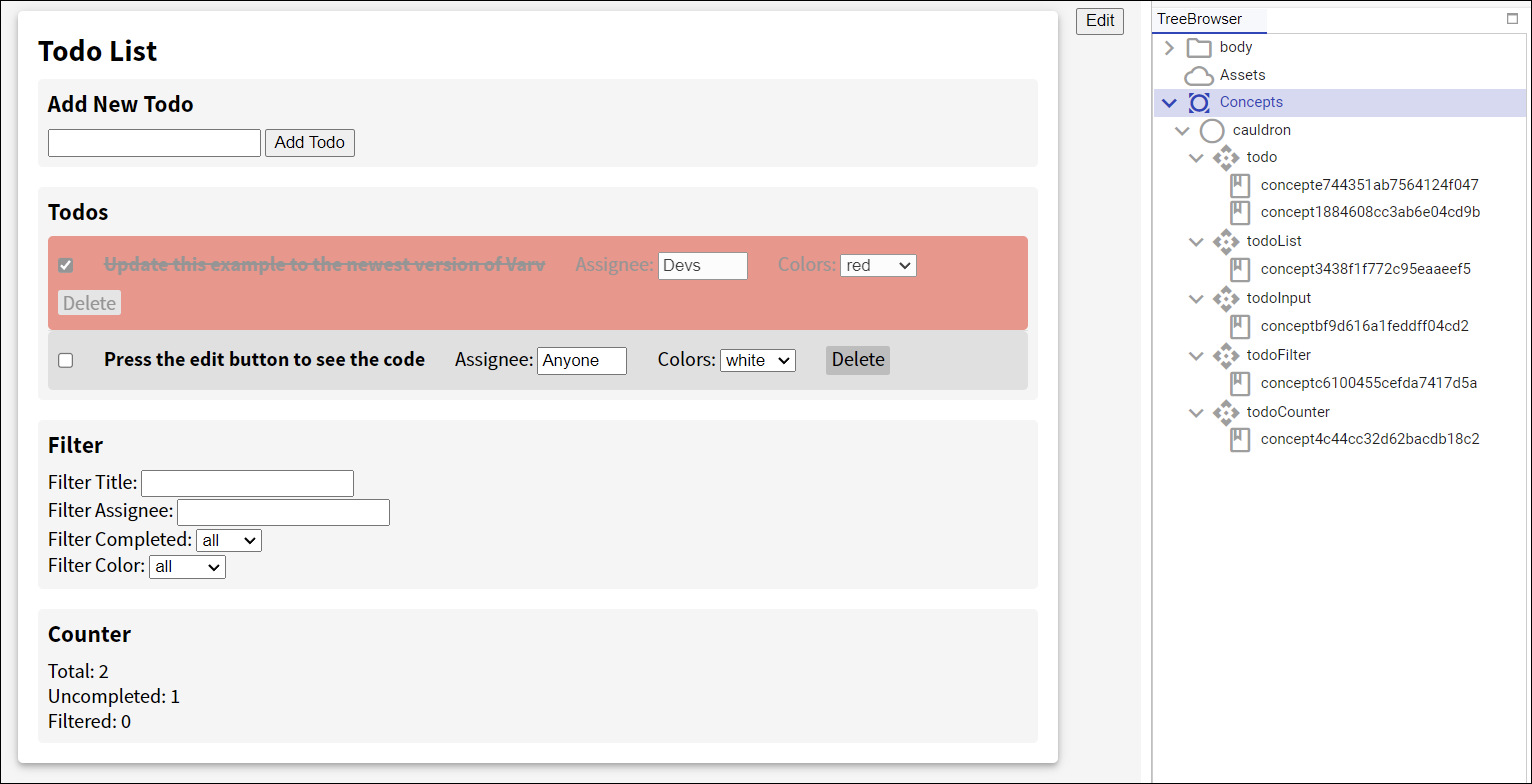The height and width of the screenshot is (784, 1532).
Task: Open Colors dropdown set to white
Action: click(757, 361)
